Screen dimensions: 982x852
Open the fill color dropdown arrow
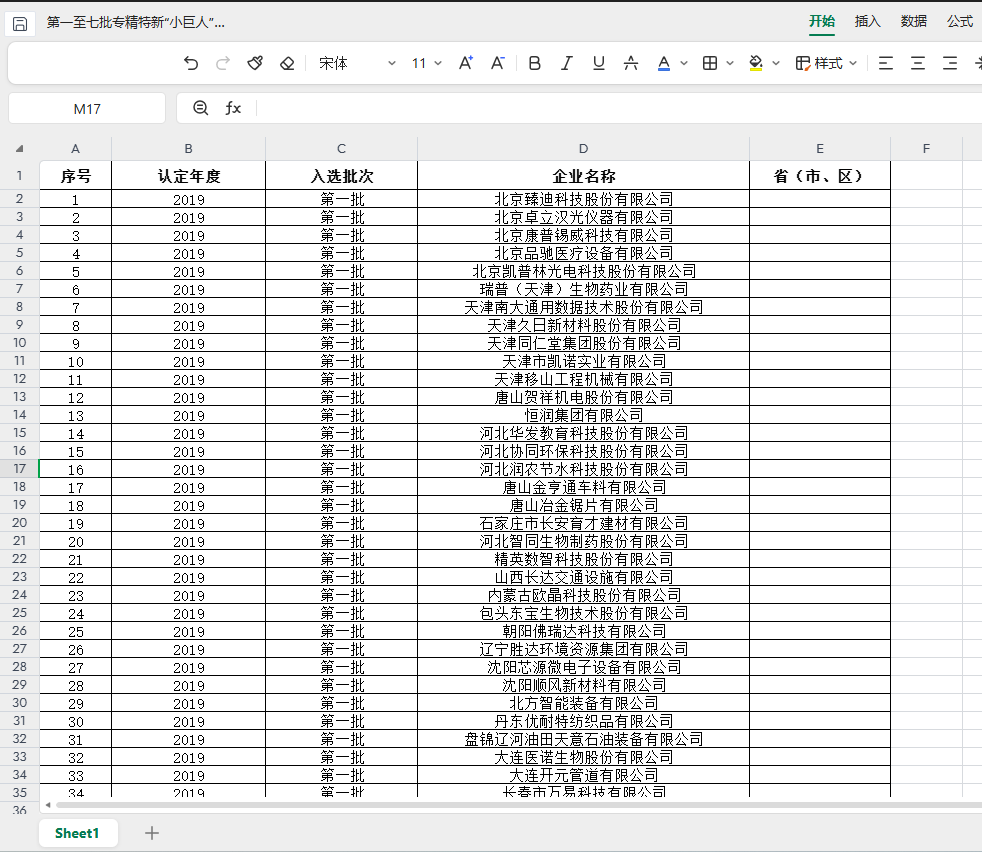(776, 63)
